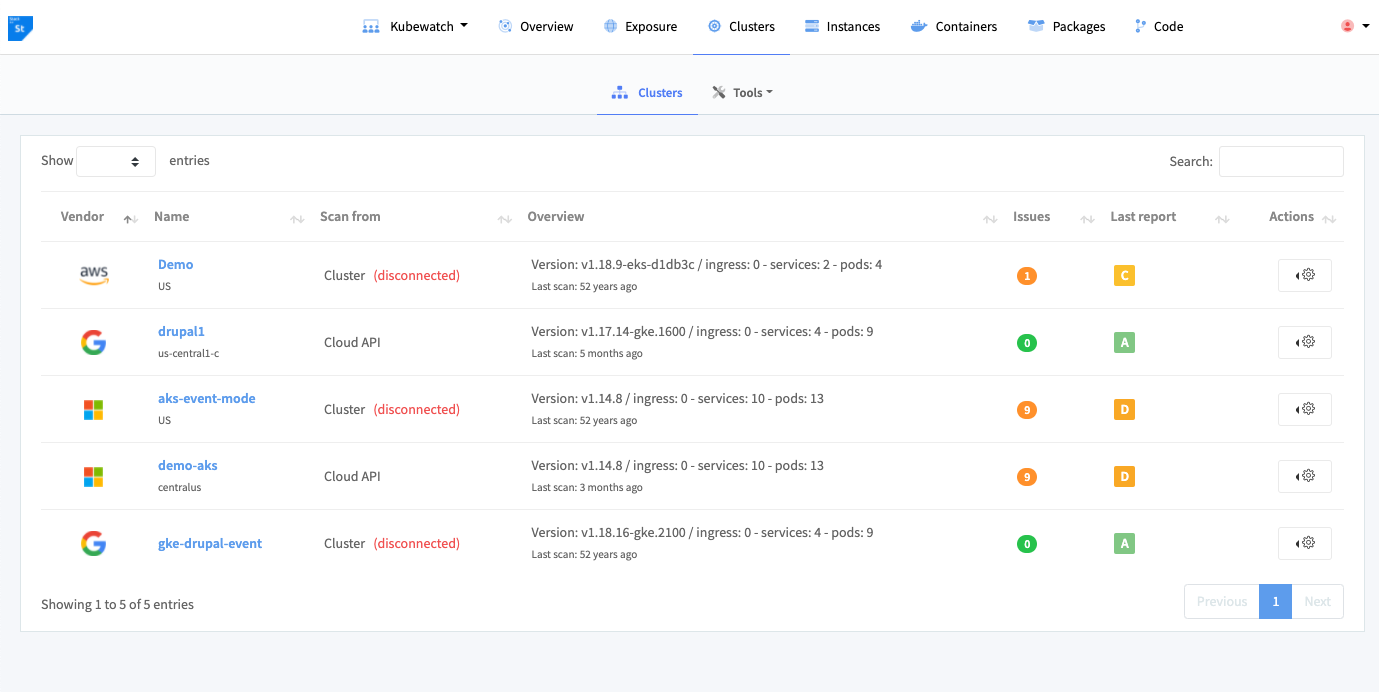Expand the Tools dropdown
The image size is (1379, 692).
pyautogui.click(x=742, y=93)
